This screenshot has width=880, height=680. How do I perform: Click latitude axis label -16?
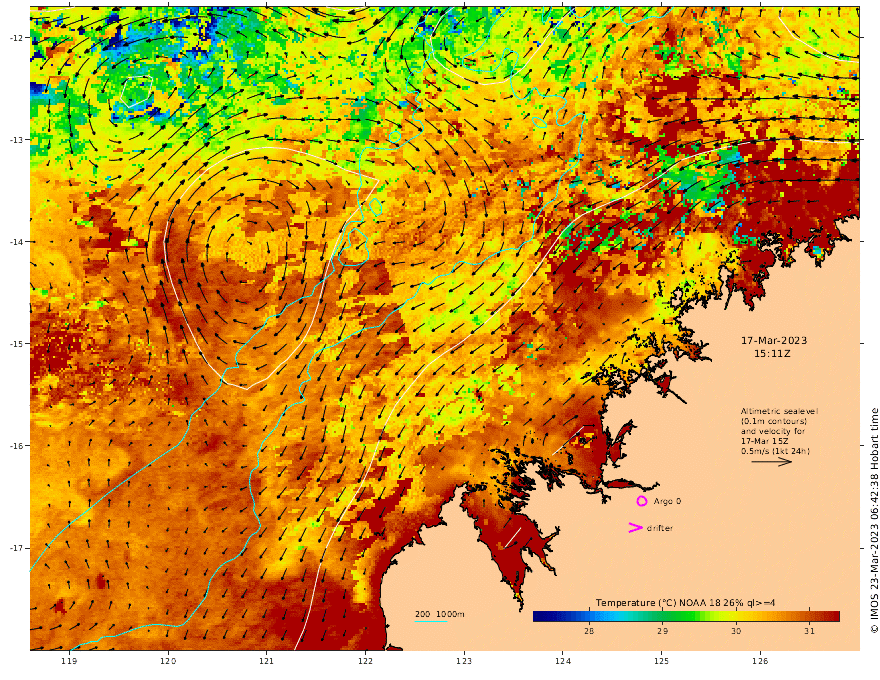pyautogui.click(x=16, y=446)
